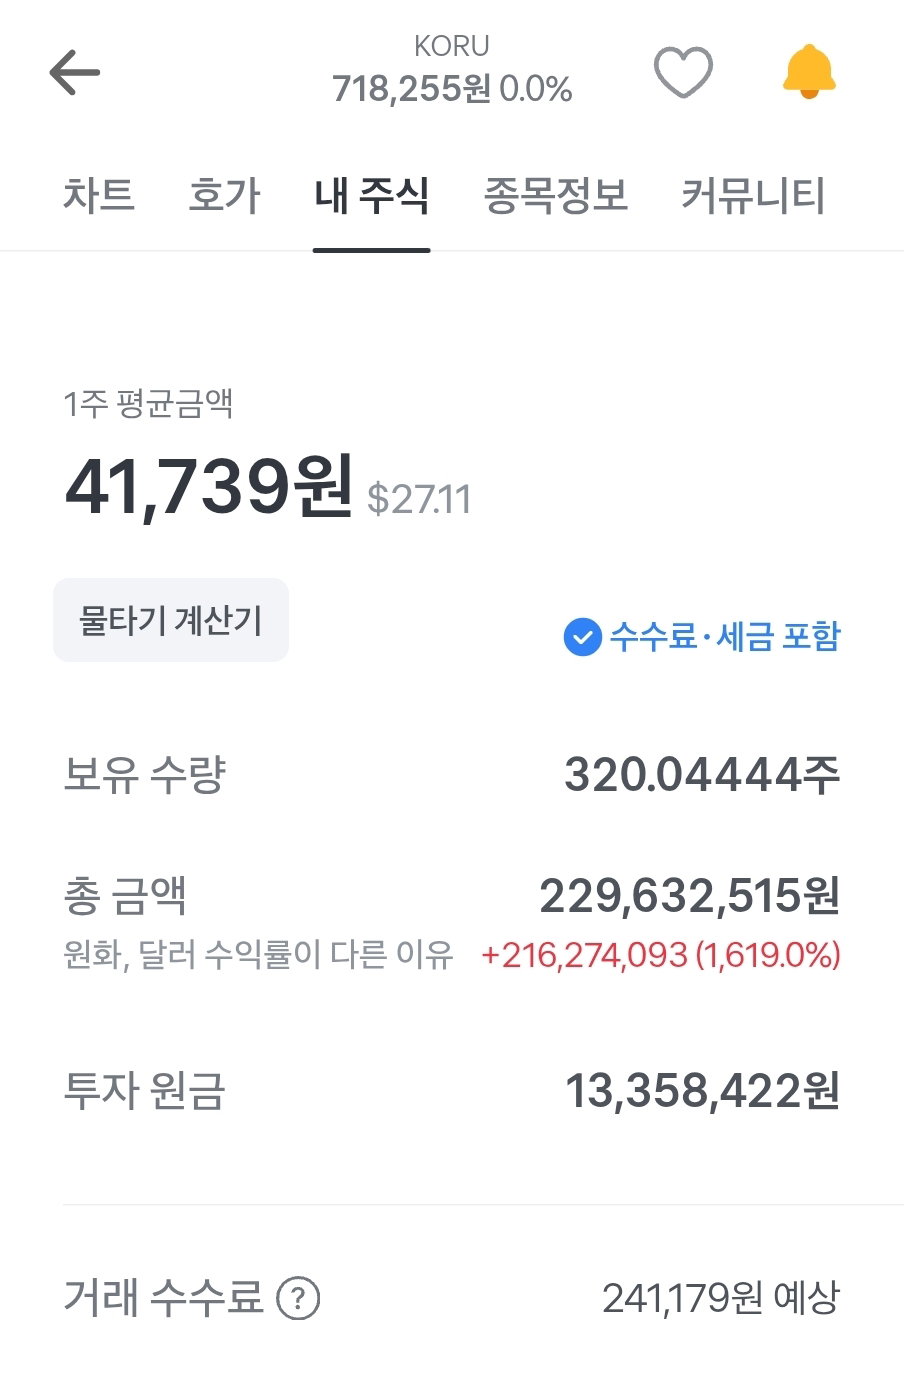The image size is (904, 1383).
Task: Tap the $27.11 dollar average price
Action: coord(419,499)
